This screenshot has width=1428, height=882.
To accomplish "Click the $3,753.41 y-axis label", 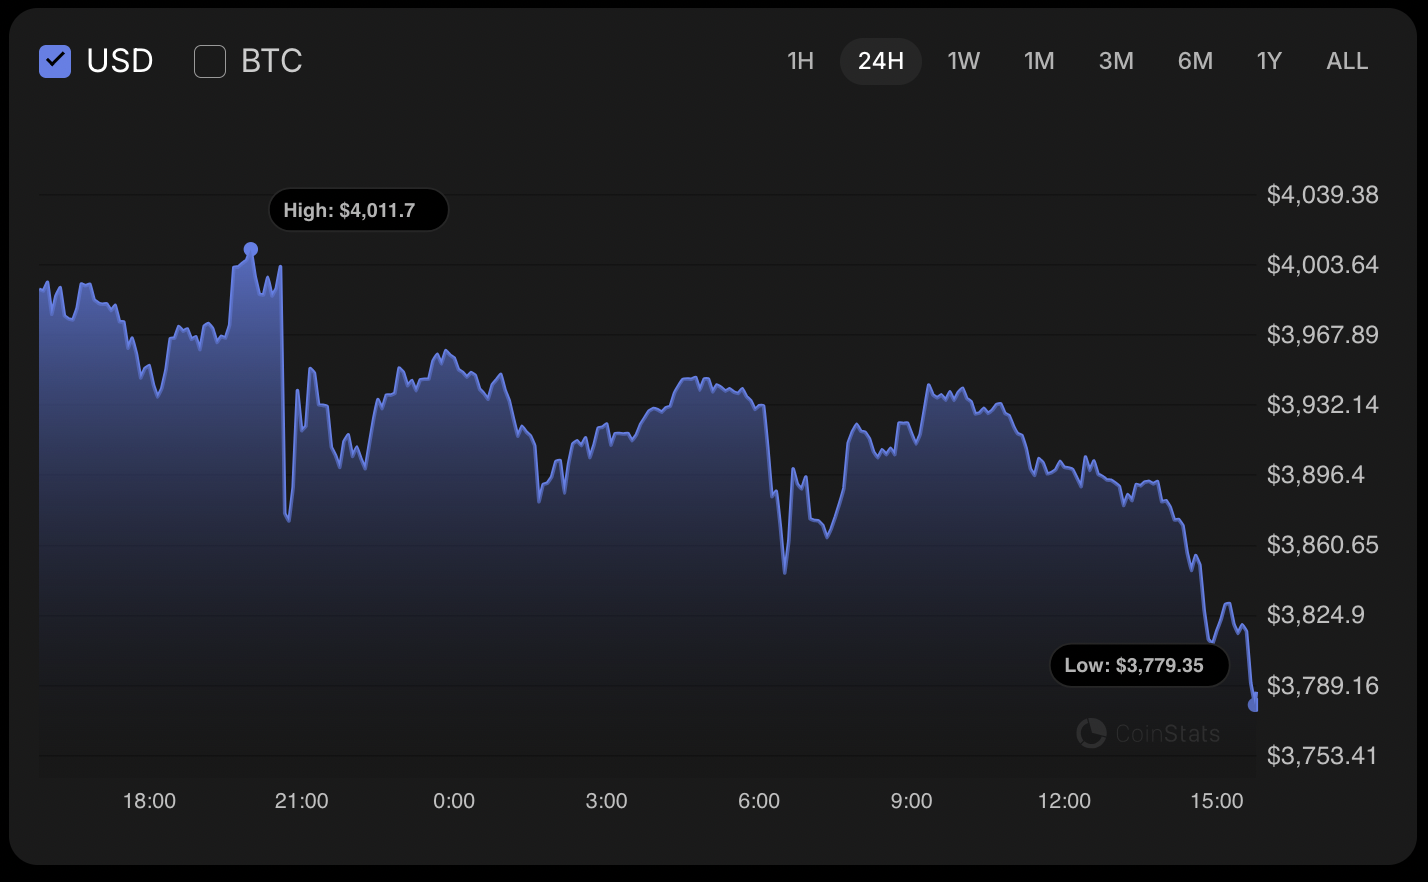I will click(1322, 755).
